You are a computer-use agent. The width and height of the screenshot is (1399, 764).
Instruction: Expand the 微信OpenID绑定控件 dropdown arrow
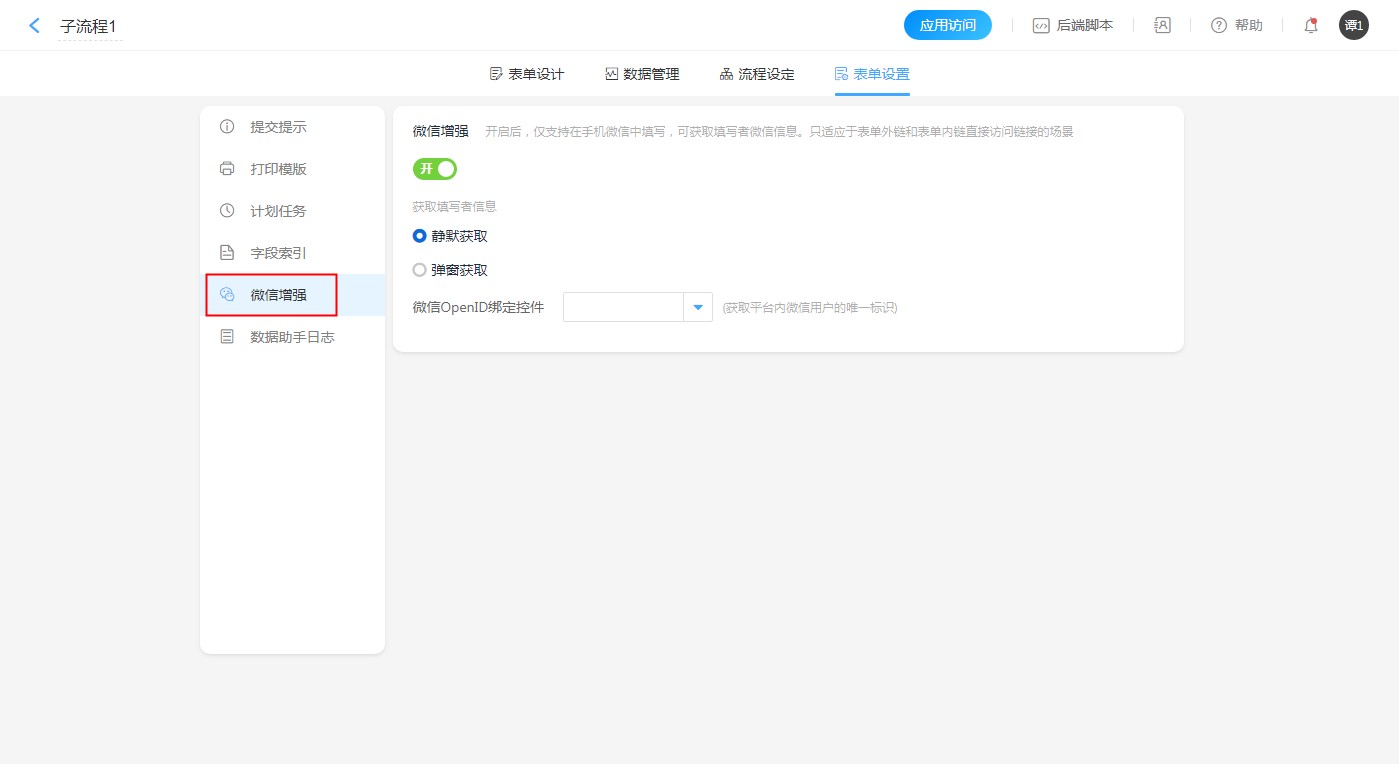(x=697, y=307)
